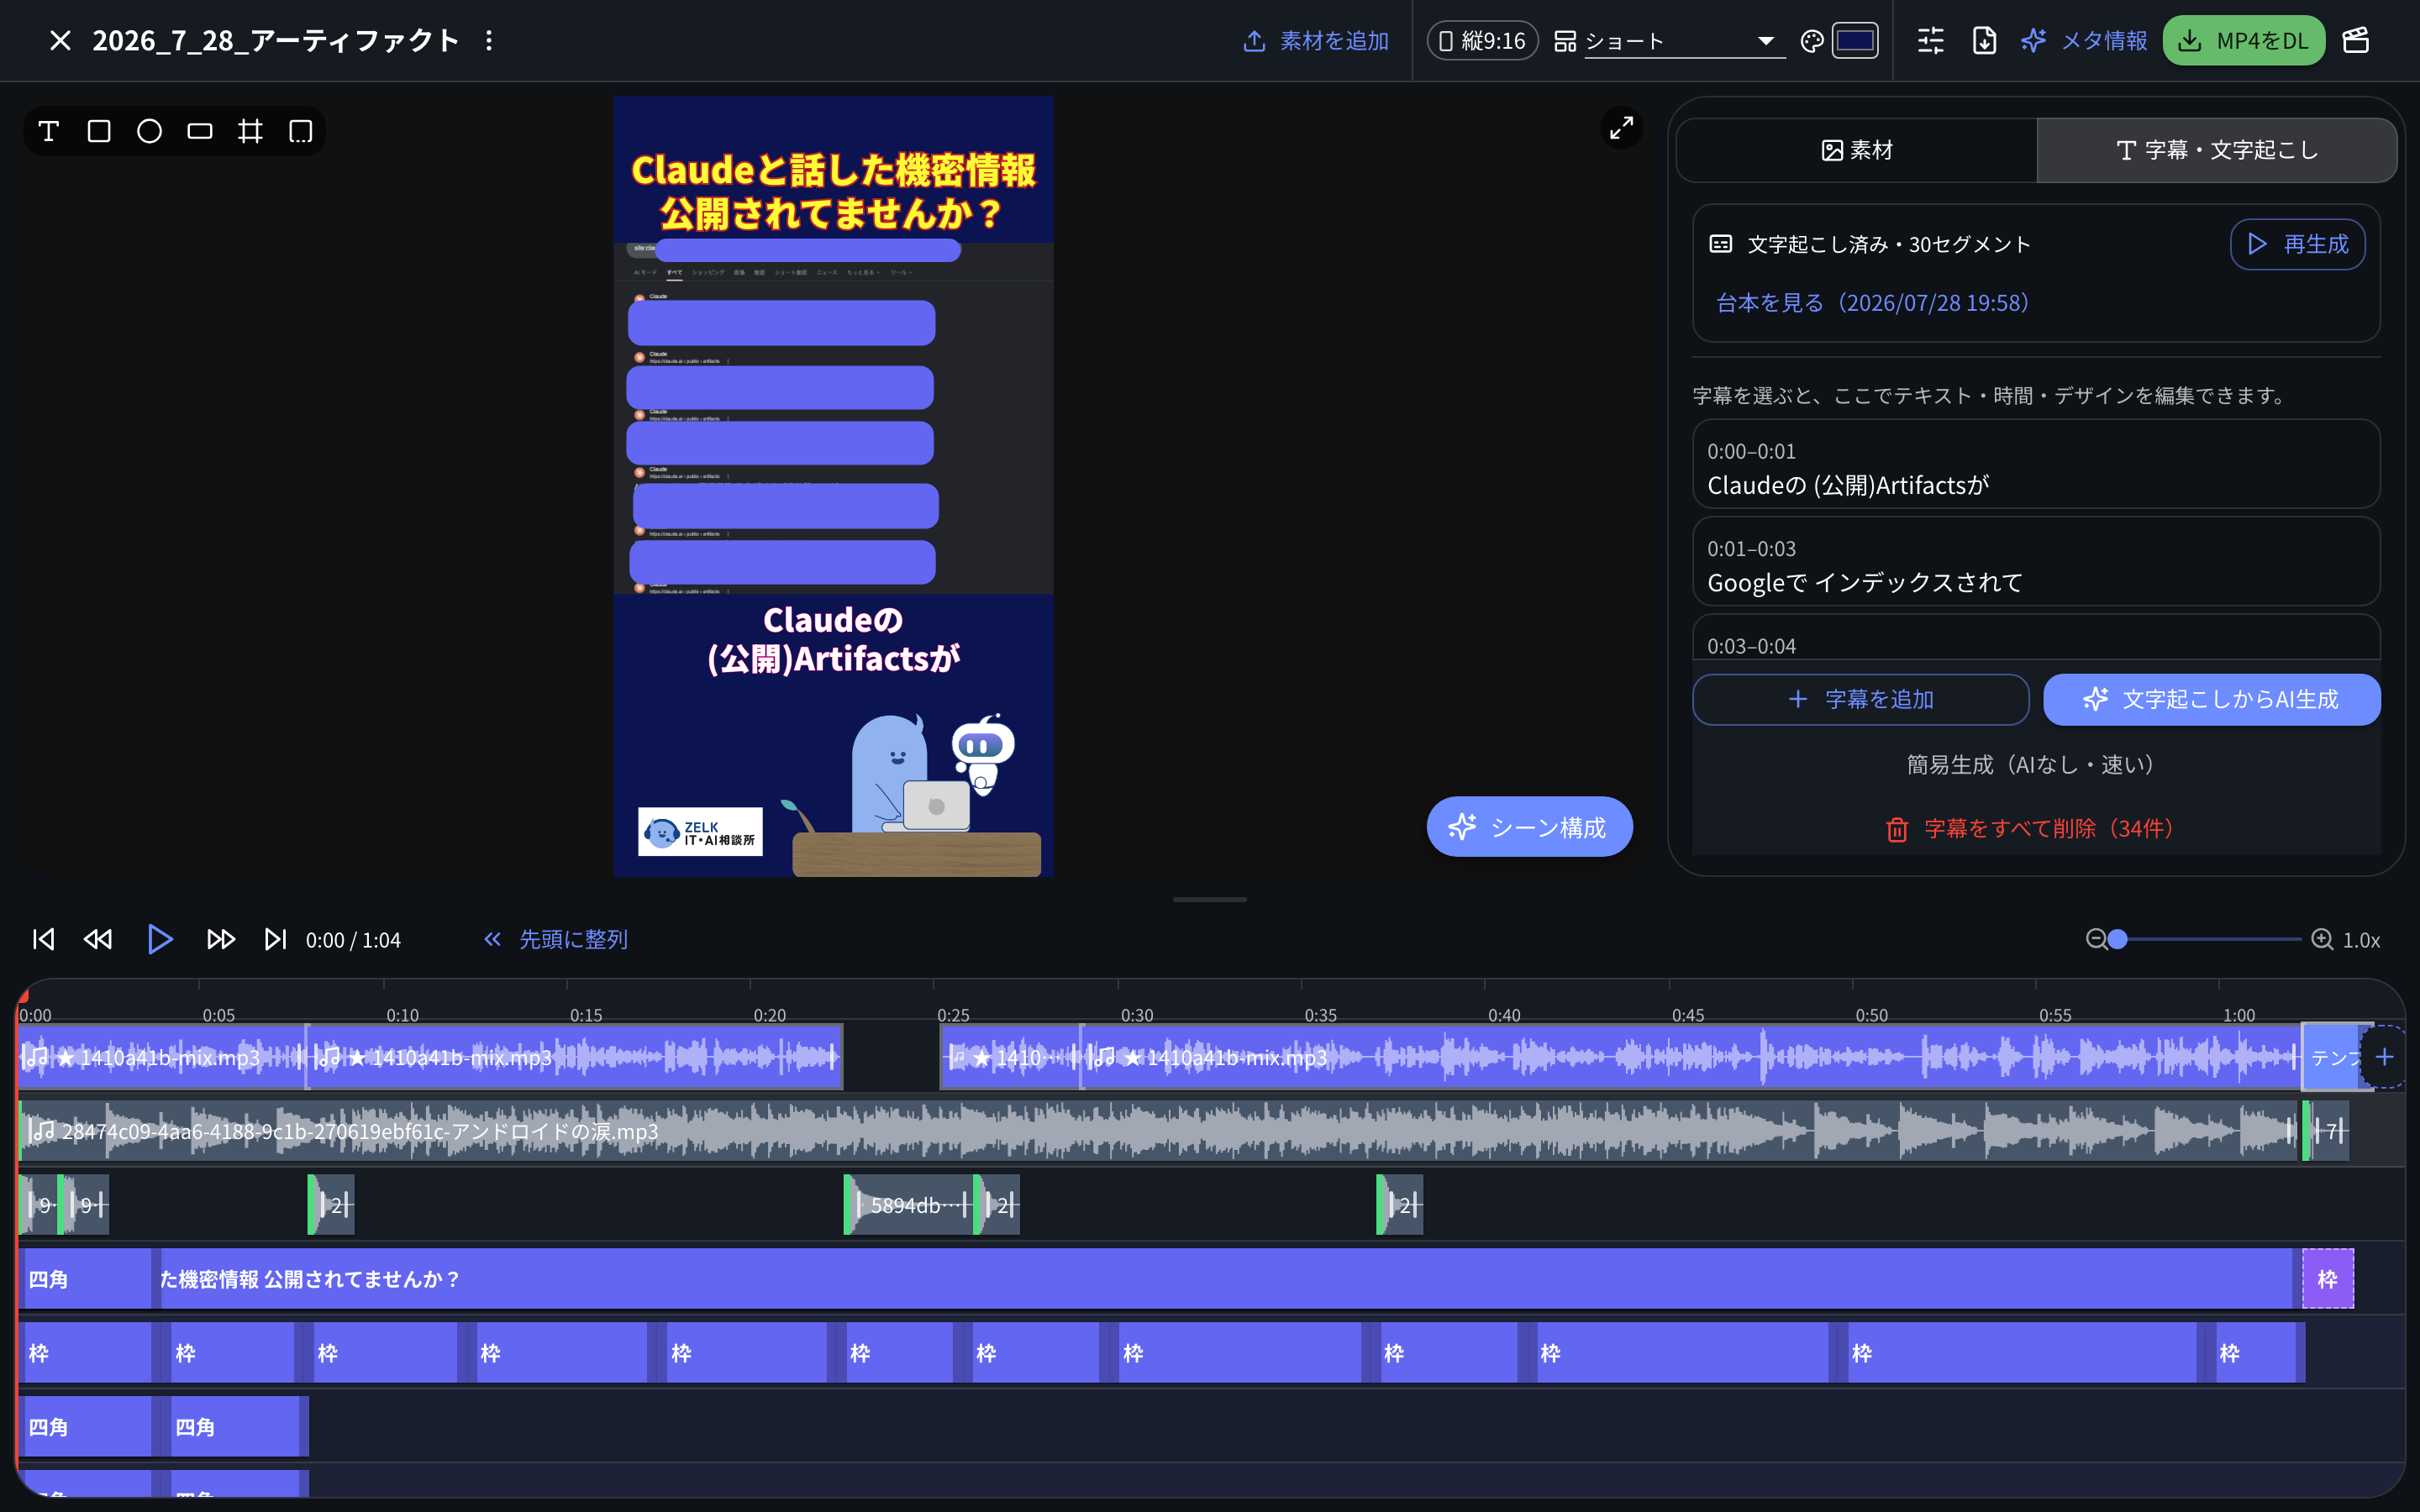Screen dimensions: 2420x1512
Task: Open メタ情報 AI metadata
Action: click(x=2084, y=41)
